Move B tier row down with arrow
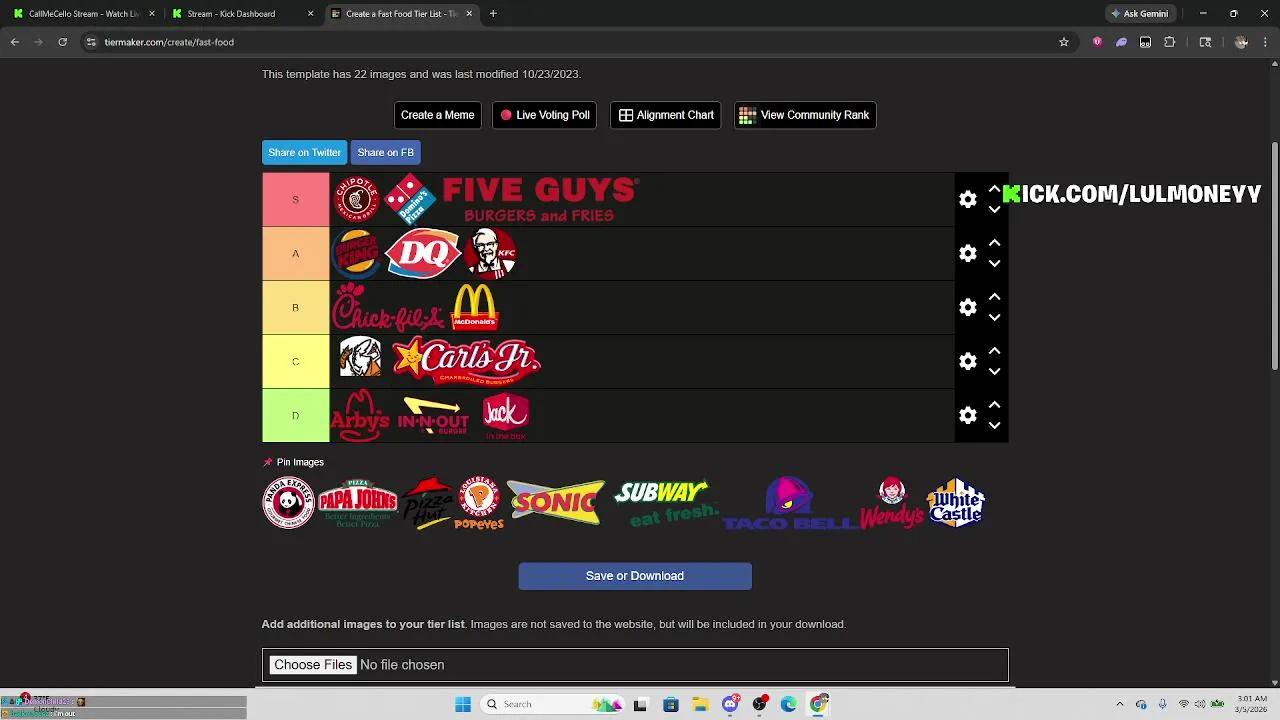1280x720 pixels. (994, 318)
